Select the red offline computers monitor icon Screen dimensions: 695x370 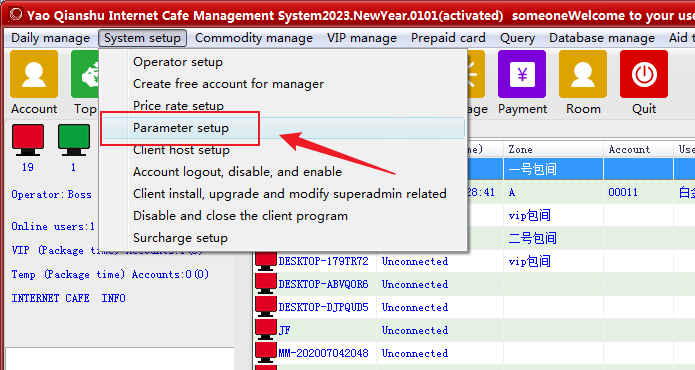coord(28,140)
